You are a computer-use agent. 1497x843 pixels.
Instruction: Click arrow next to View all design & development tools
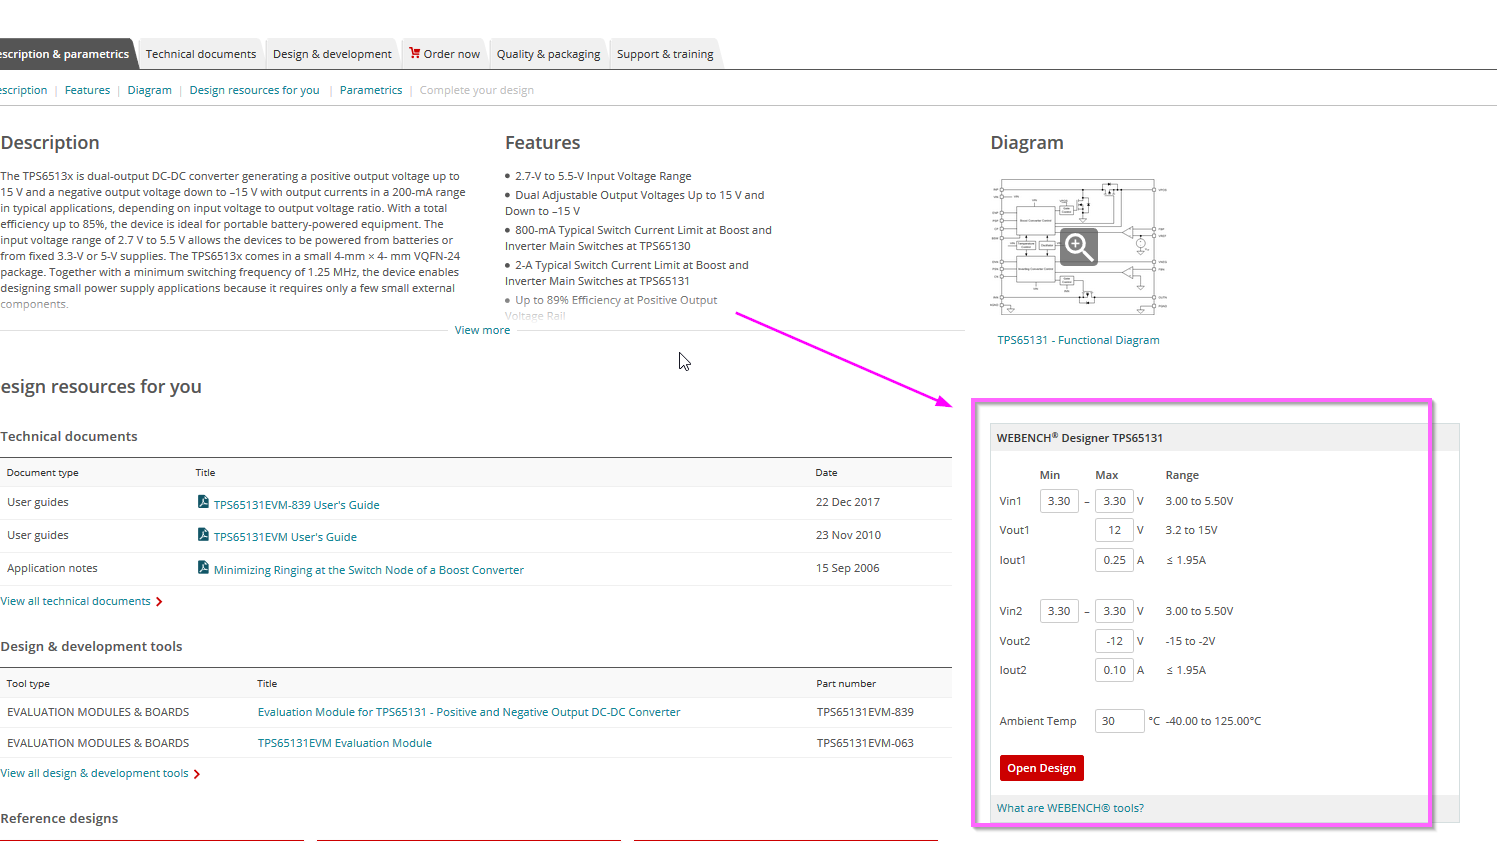(x=197, y=774)
